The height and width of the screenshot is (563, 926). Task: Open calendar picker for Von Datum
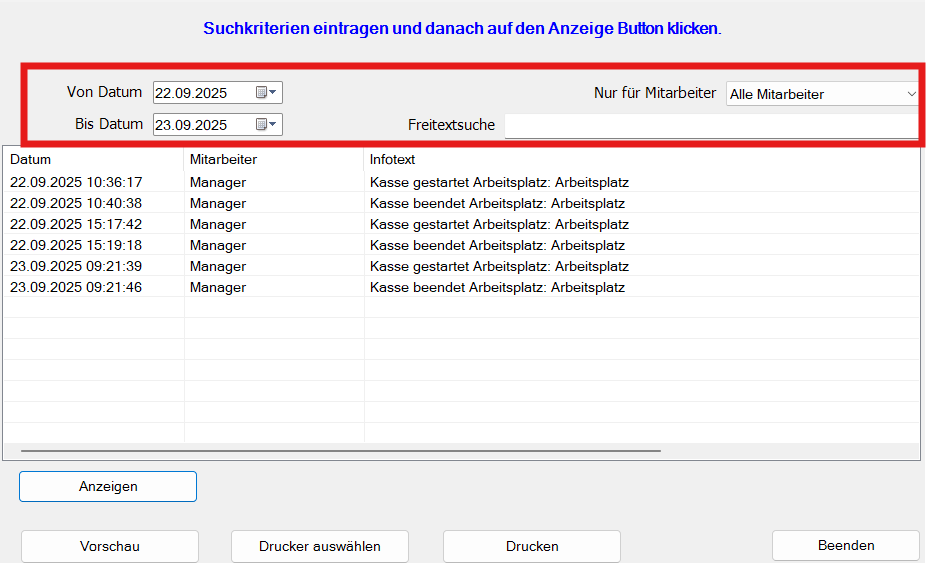[x=266, y=92]
